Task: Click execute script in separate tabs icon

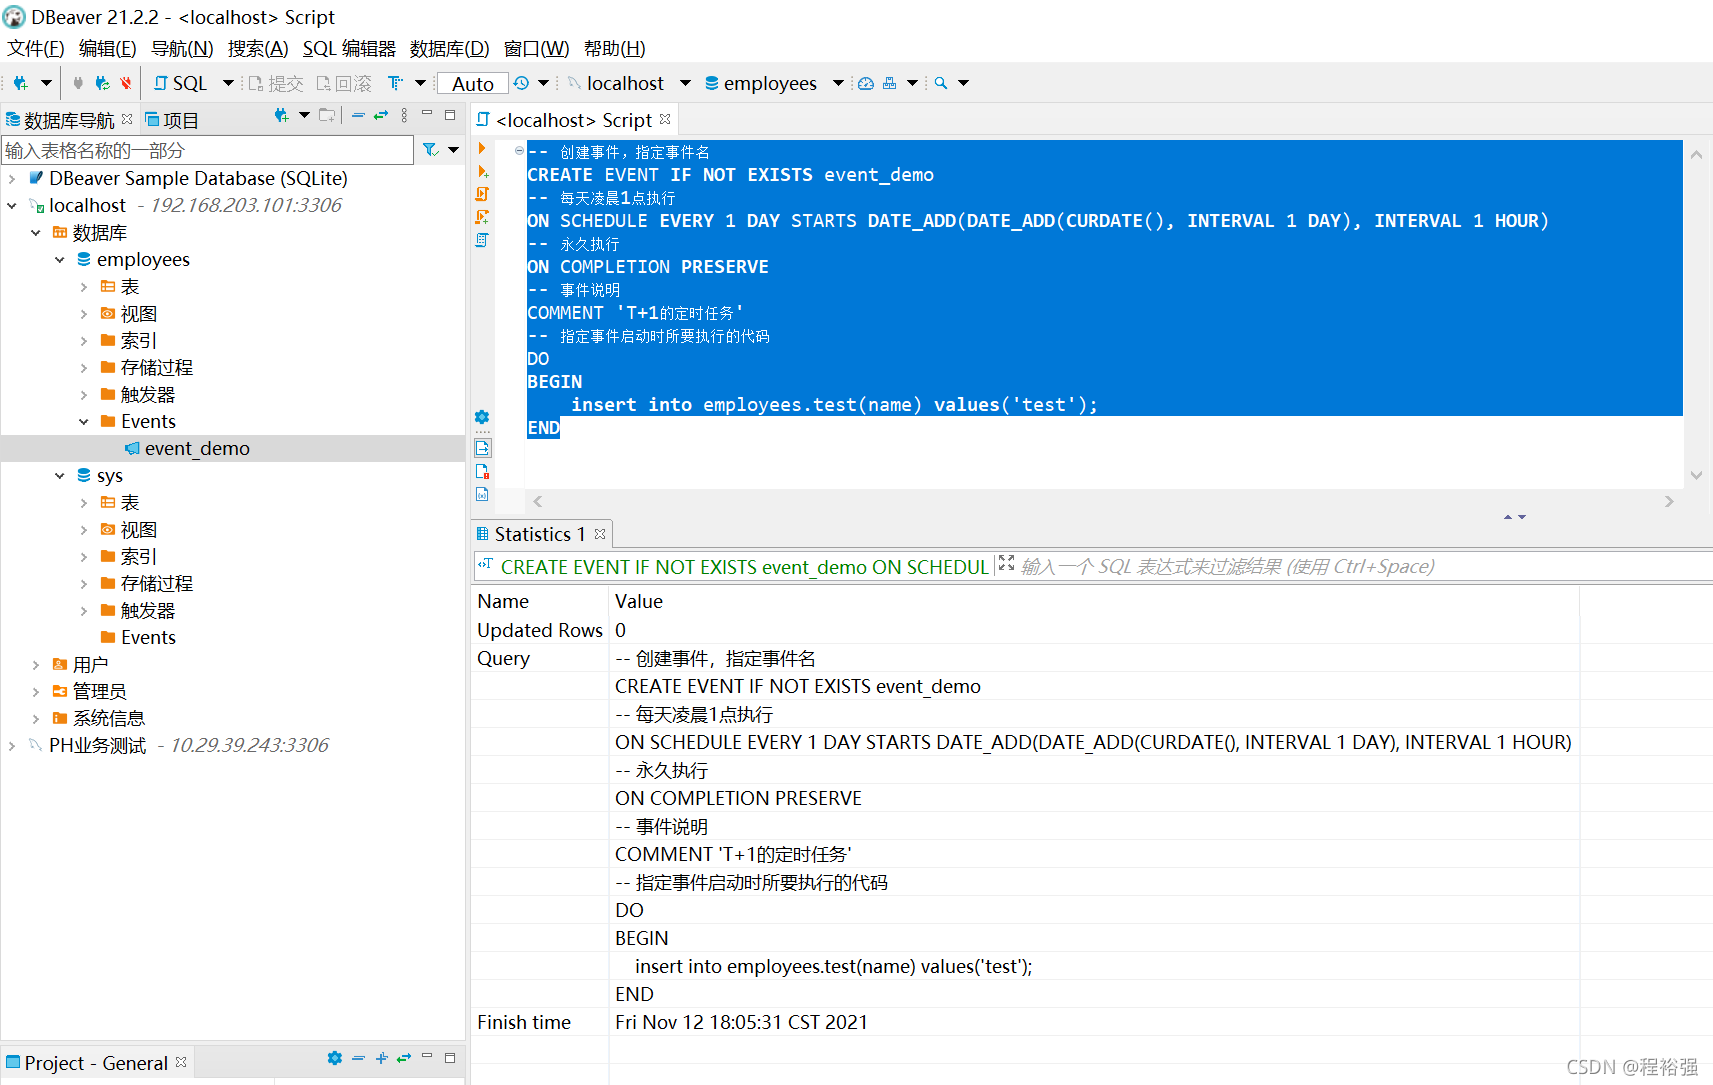Action: tap(482, 217)
